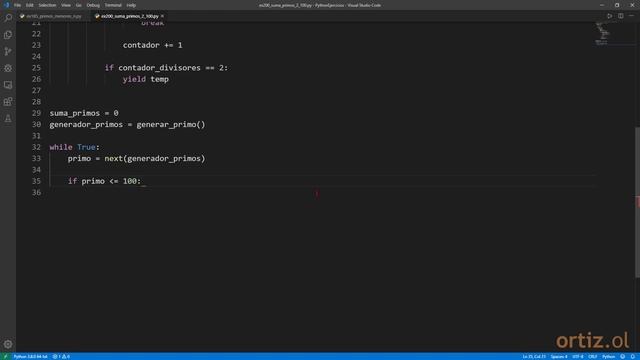
Task: Change language mode Python
Action: pos(608,356)
